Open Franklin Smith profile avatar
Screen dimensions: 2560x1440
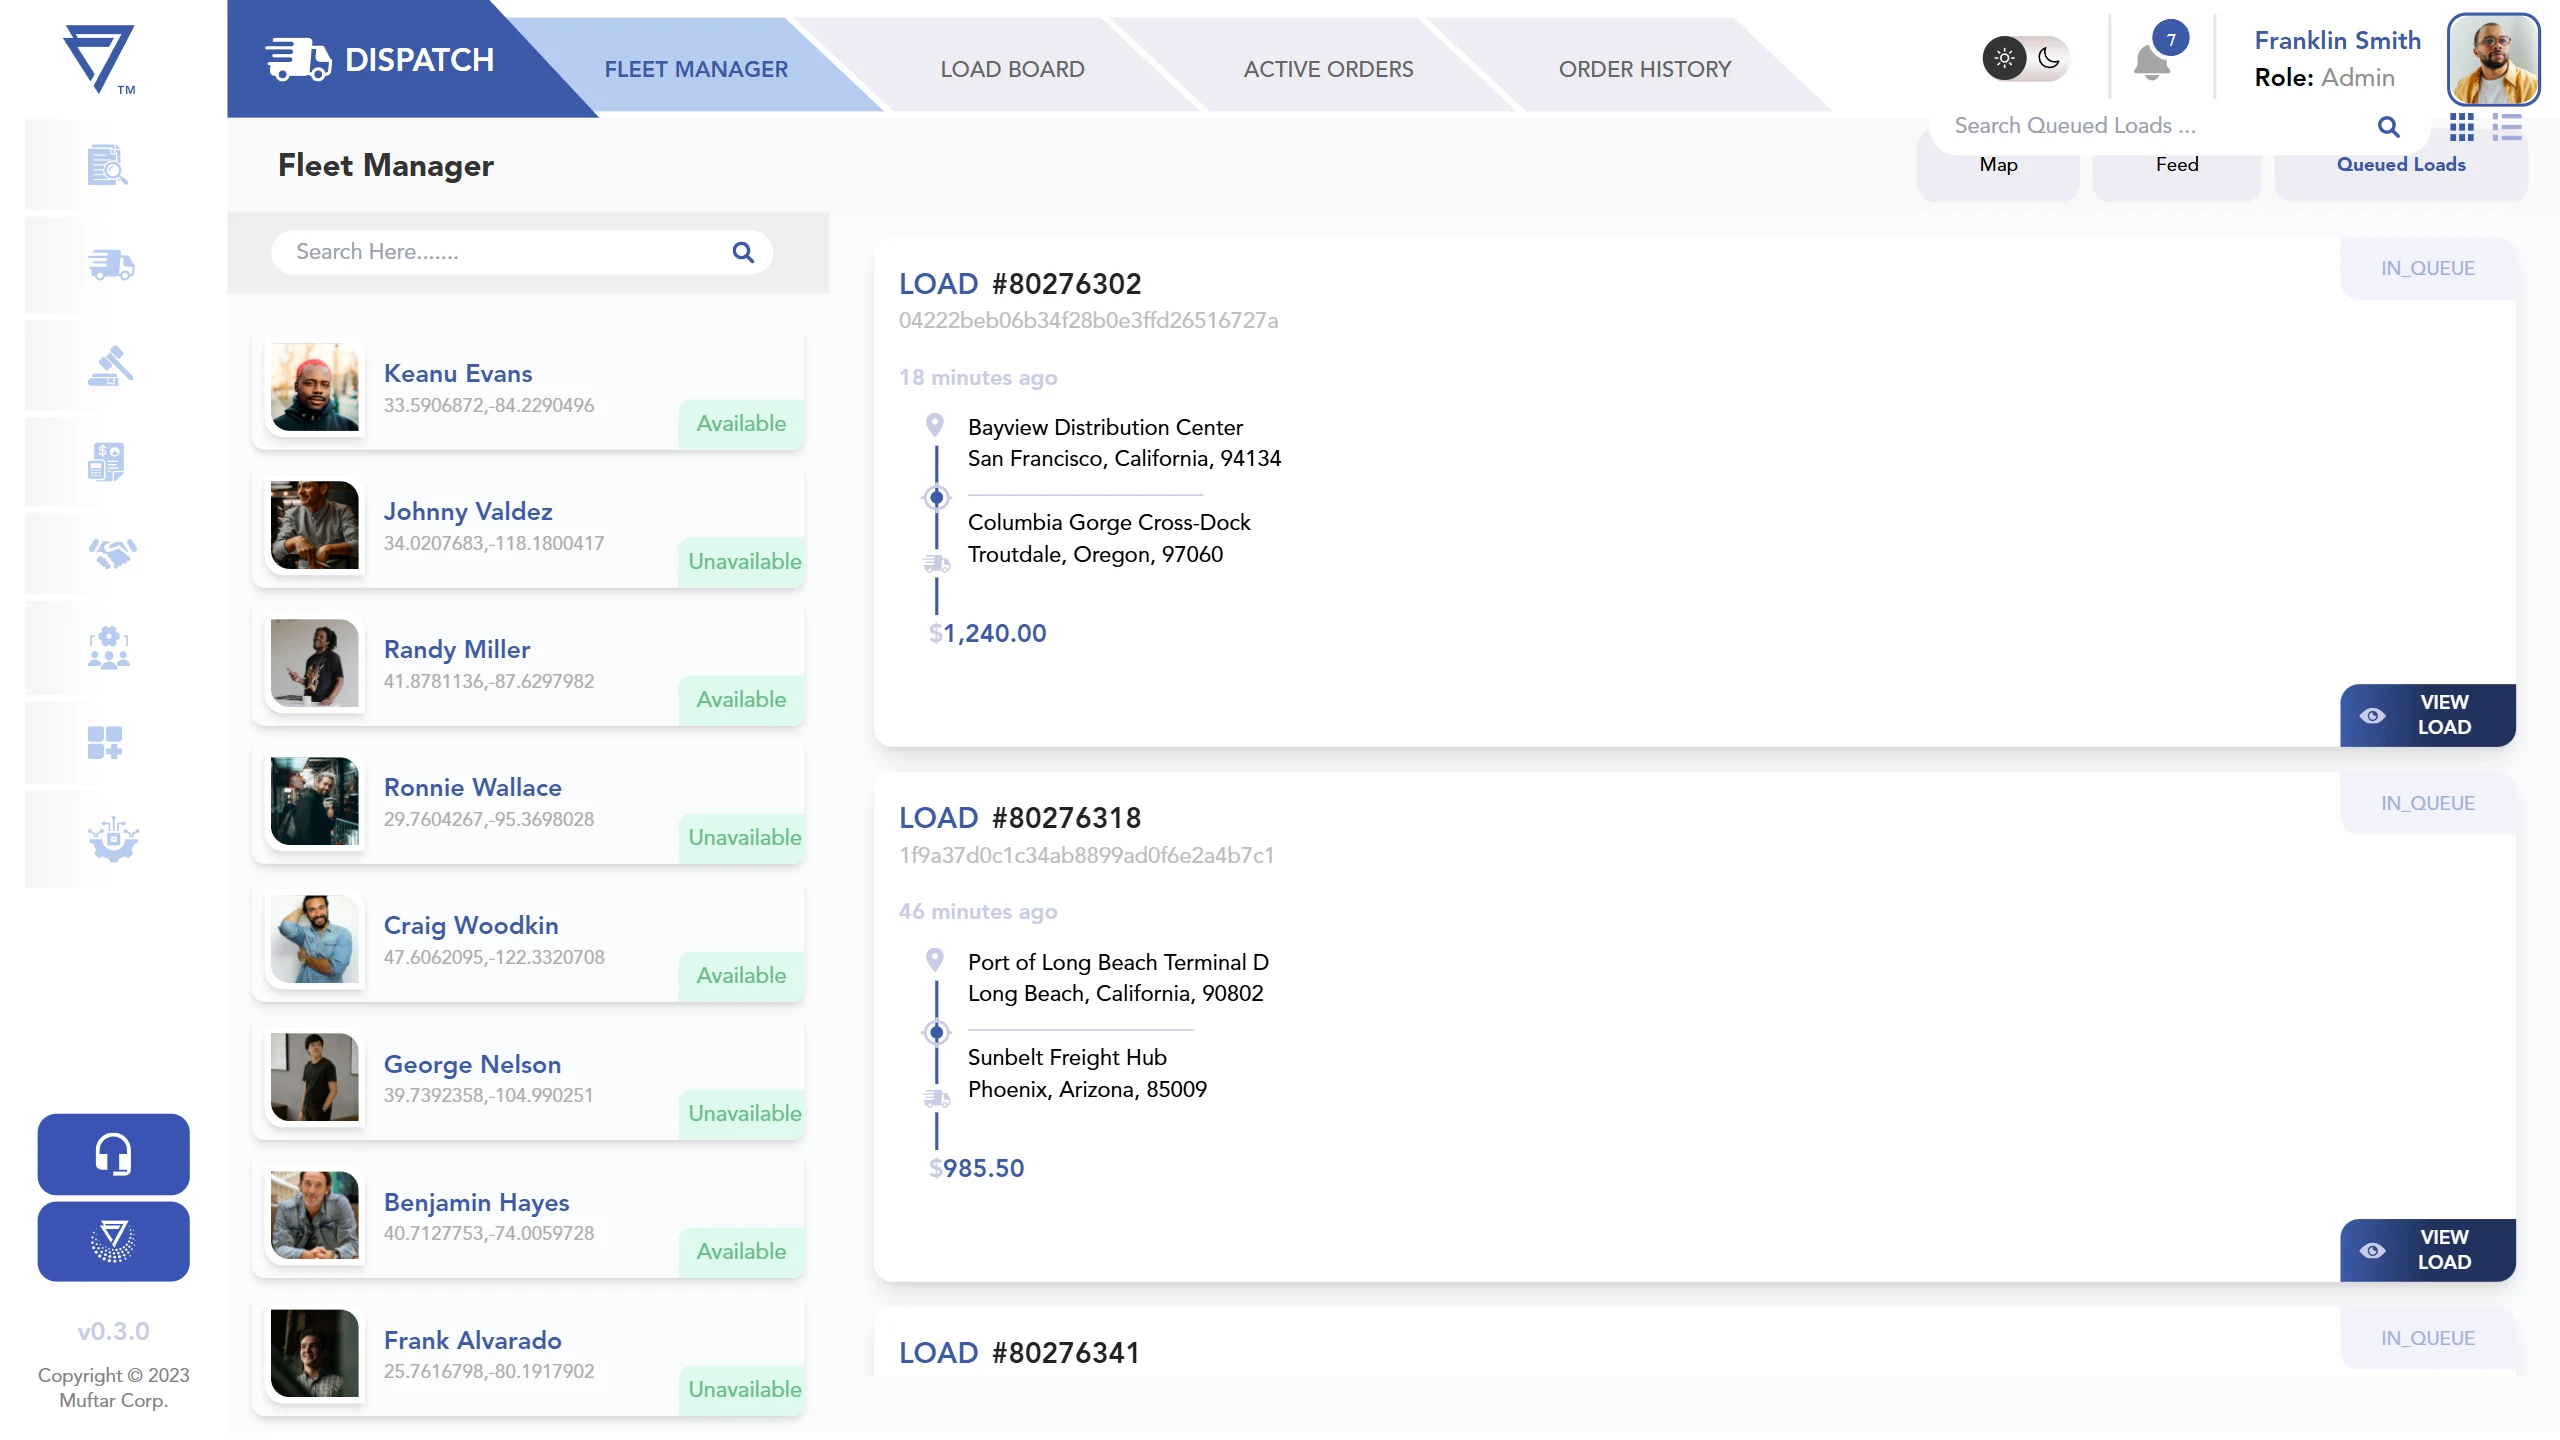(x=2493, y=59)
